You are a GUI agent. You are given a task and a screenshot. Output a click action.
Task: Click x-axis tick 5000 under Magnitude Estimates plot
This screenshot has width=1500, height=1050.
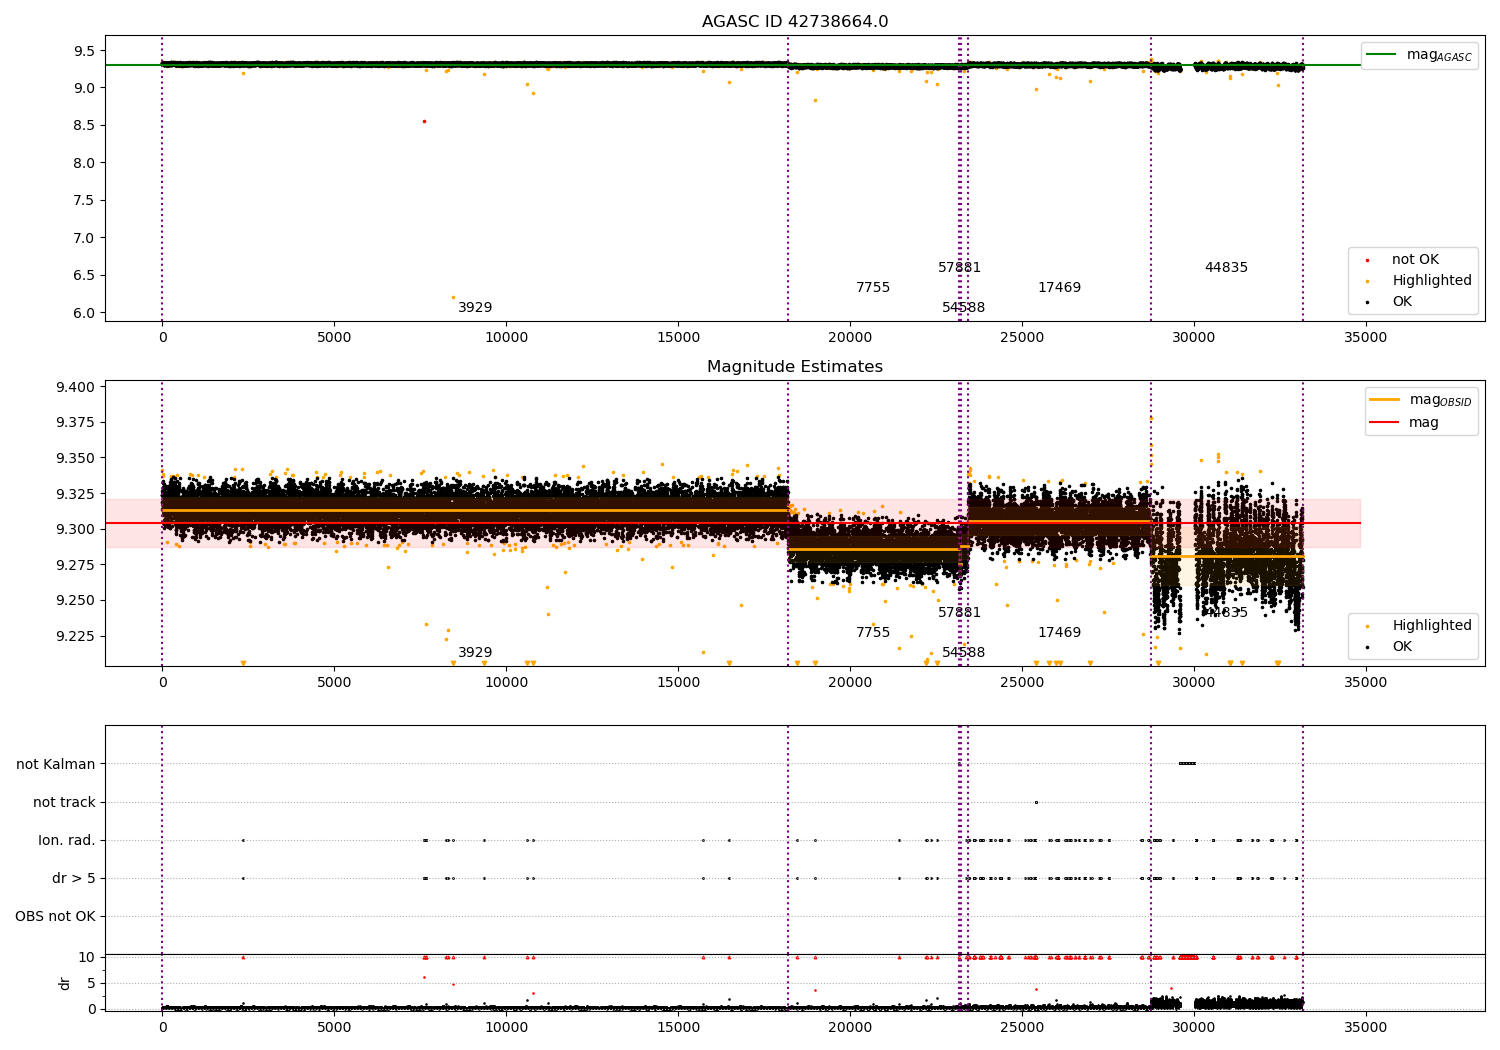point(334,683)
